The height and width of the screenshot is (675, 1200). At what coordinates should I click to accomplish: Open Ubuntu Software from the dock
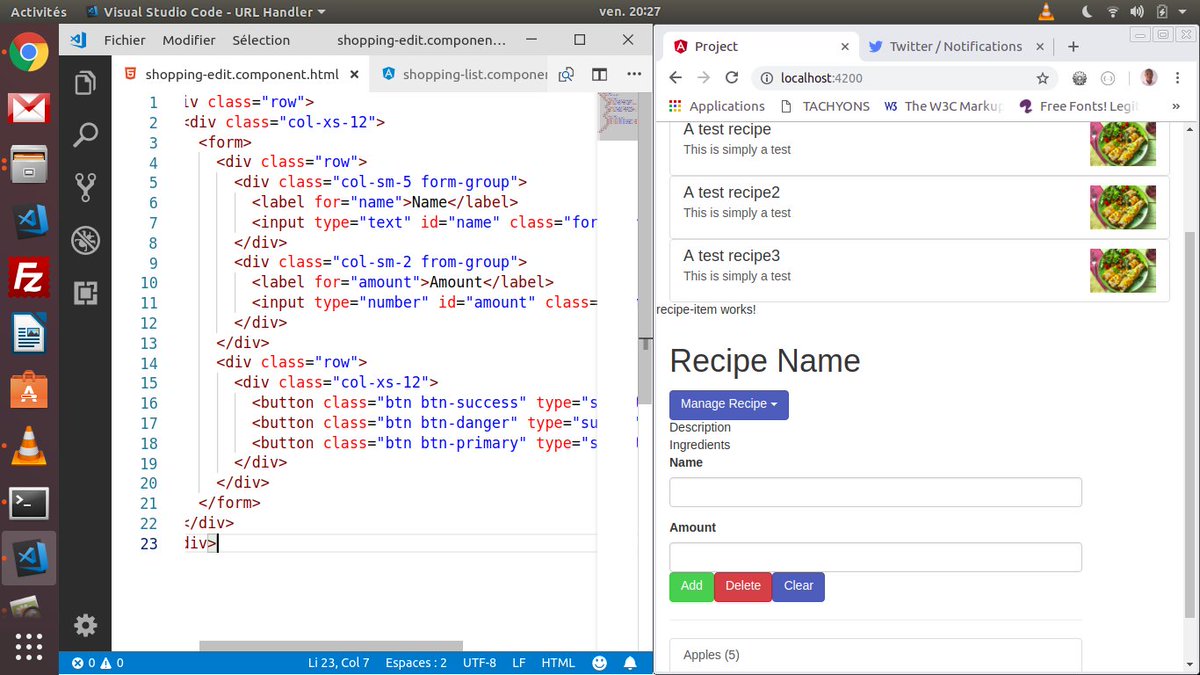coord(29,390)
